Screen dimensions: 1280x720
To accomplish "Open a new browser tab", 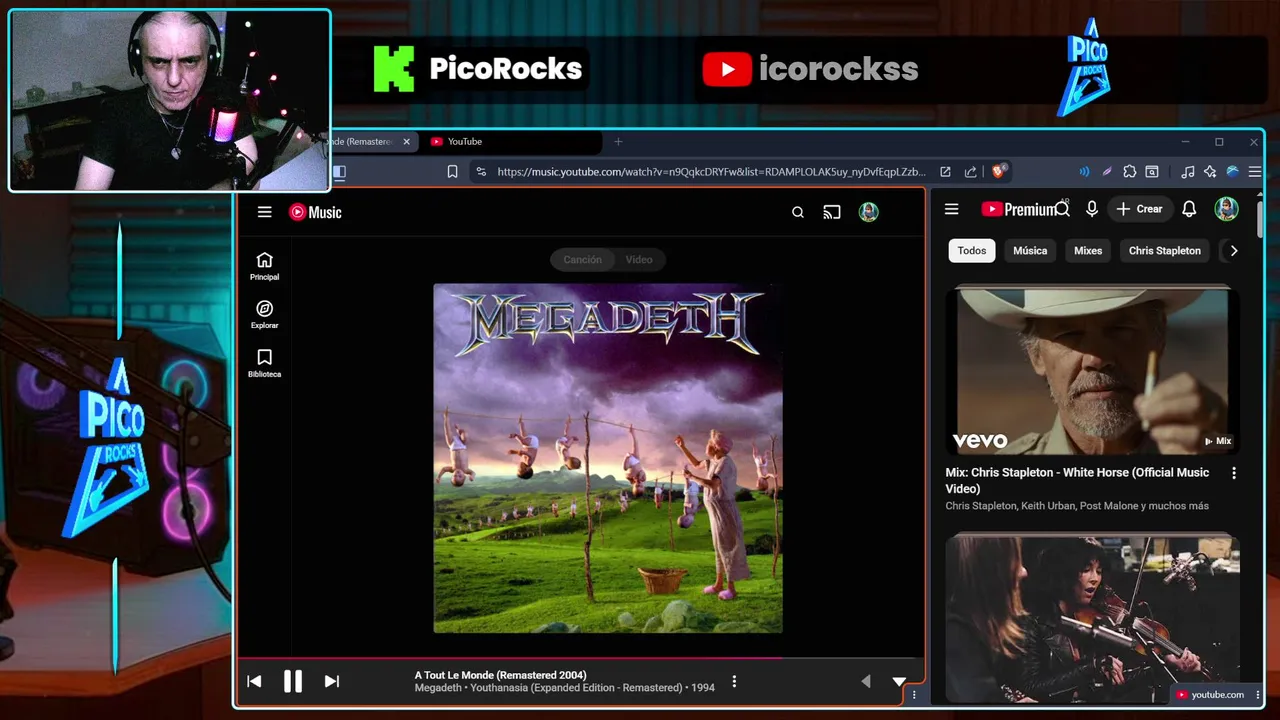I will pyautogui.click(x=618, y=142).
